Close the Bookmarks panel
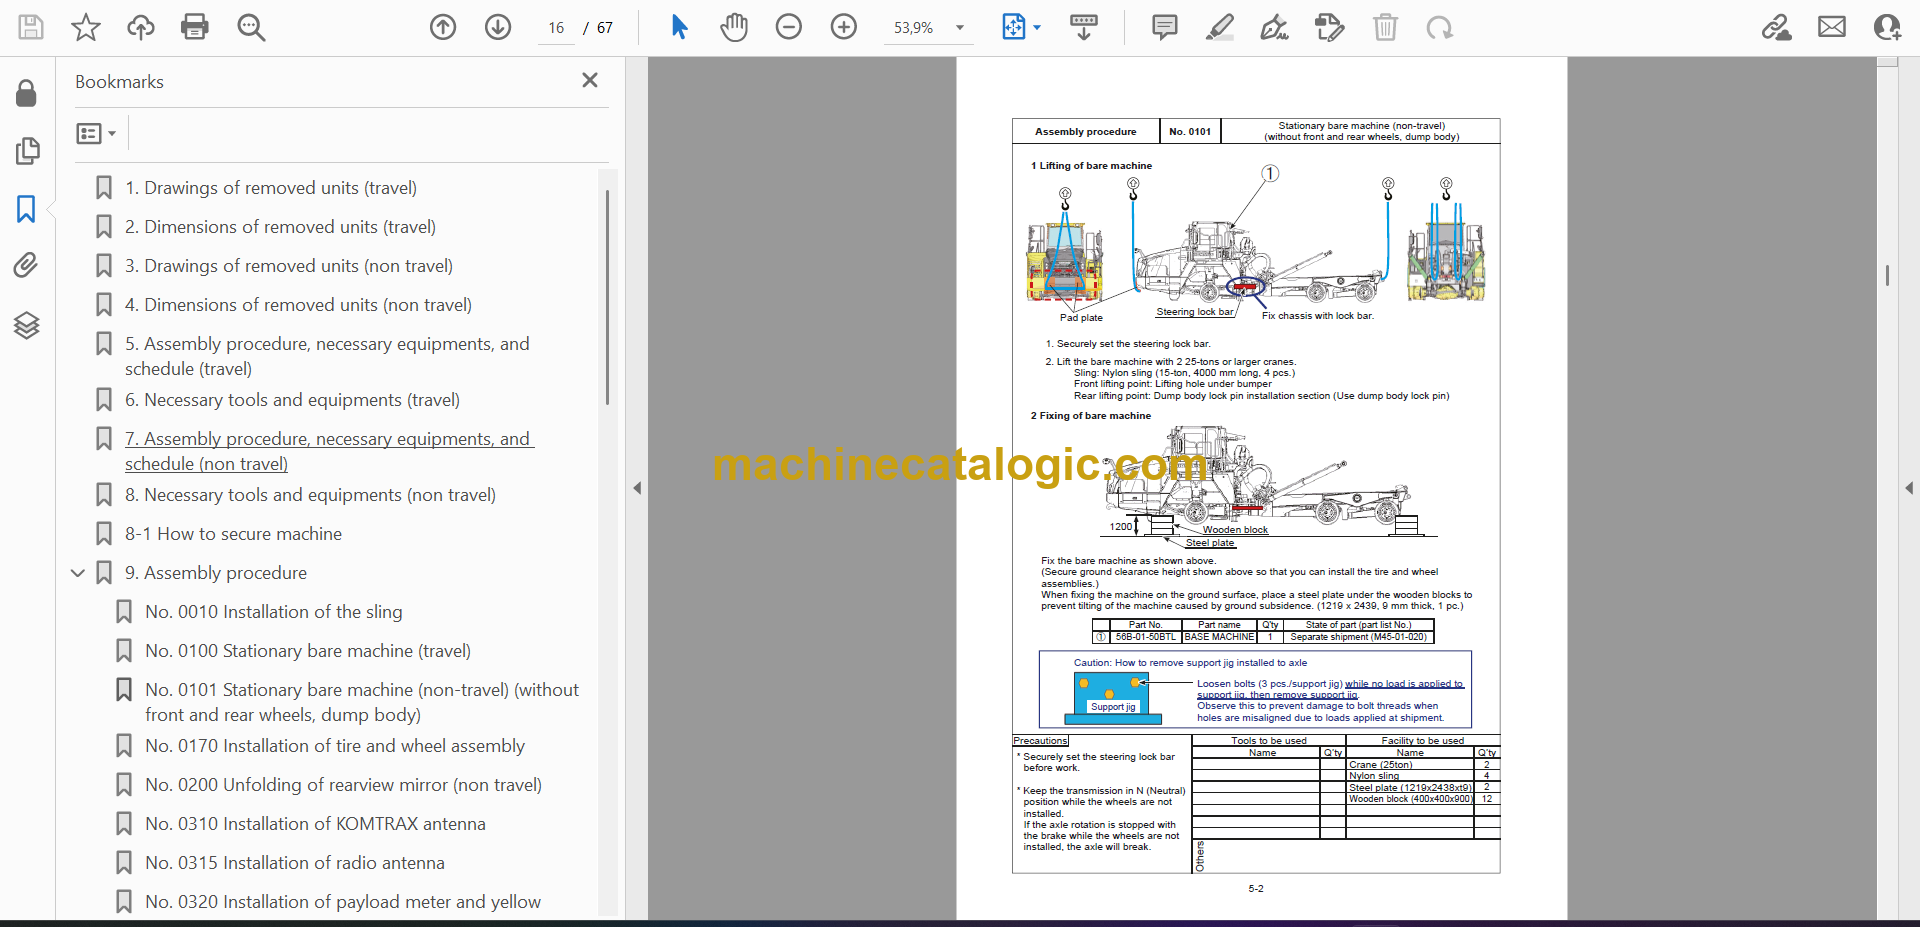This screenshot has height=927, width=1920. (x=590, y=80)
